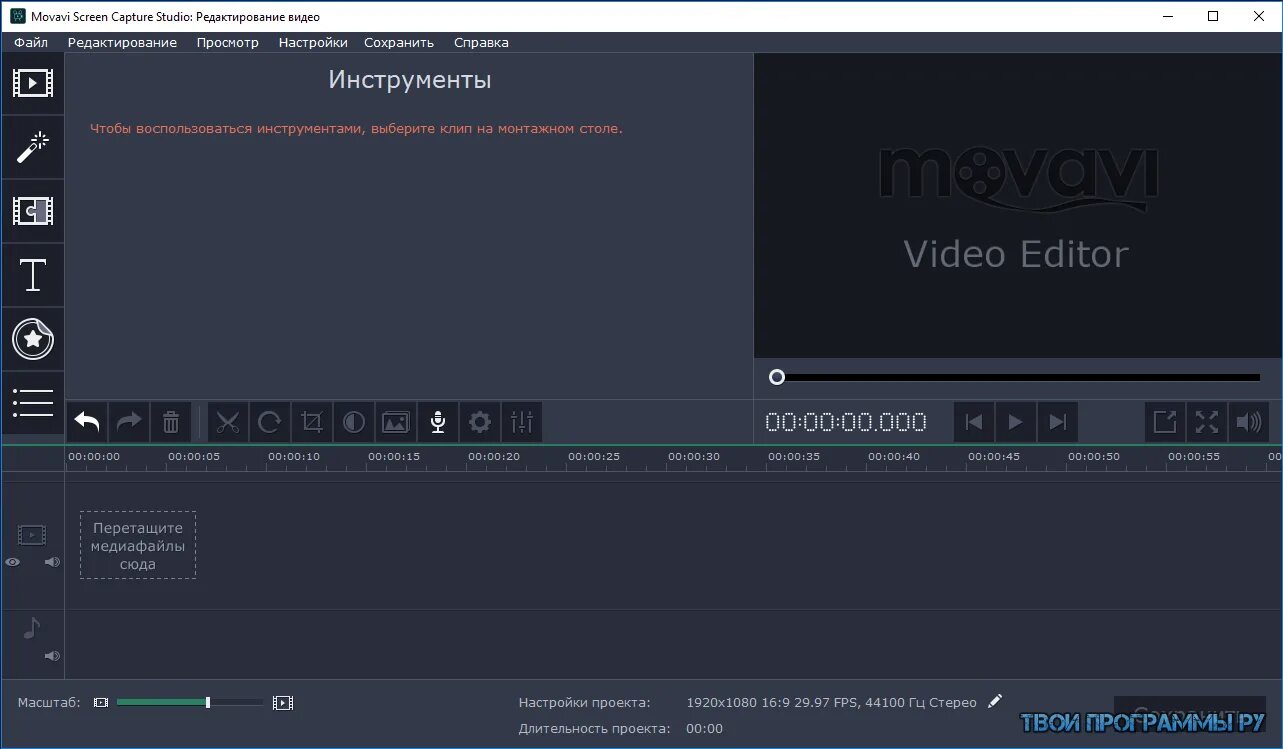Click the preview seek bar handle

(x=777, y=377)
